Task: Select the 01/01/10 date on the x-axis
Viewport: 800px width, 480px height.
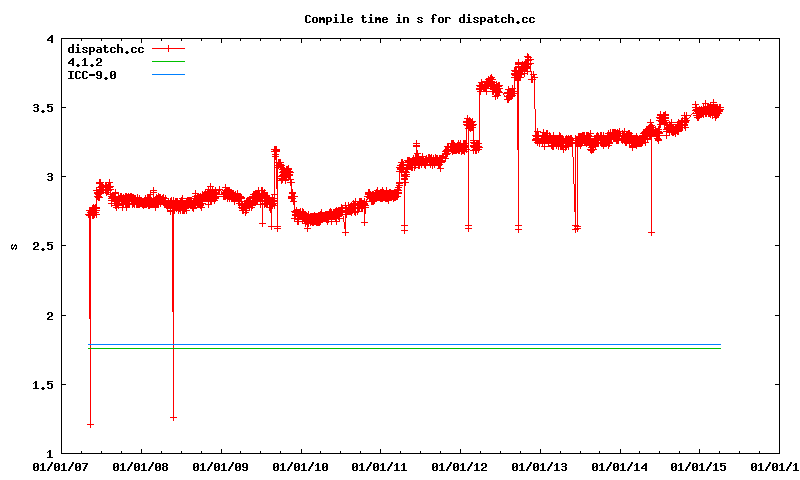Action: pos(300,466)
